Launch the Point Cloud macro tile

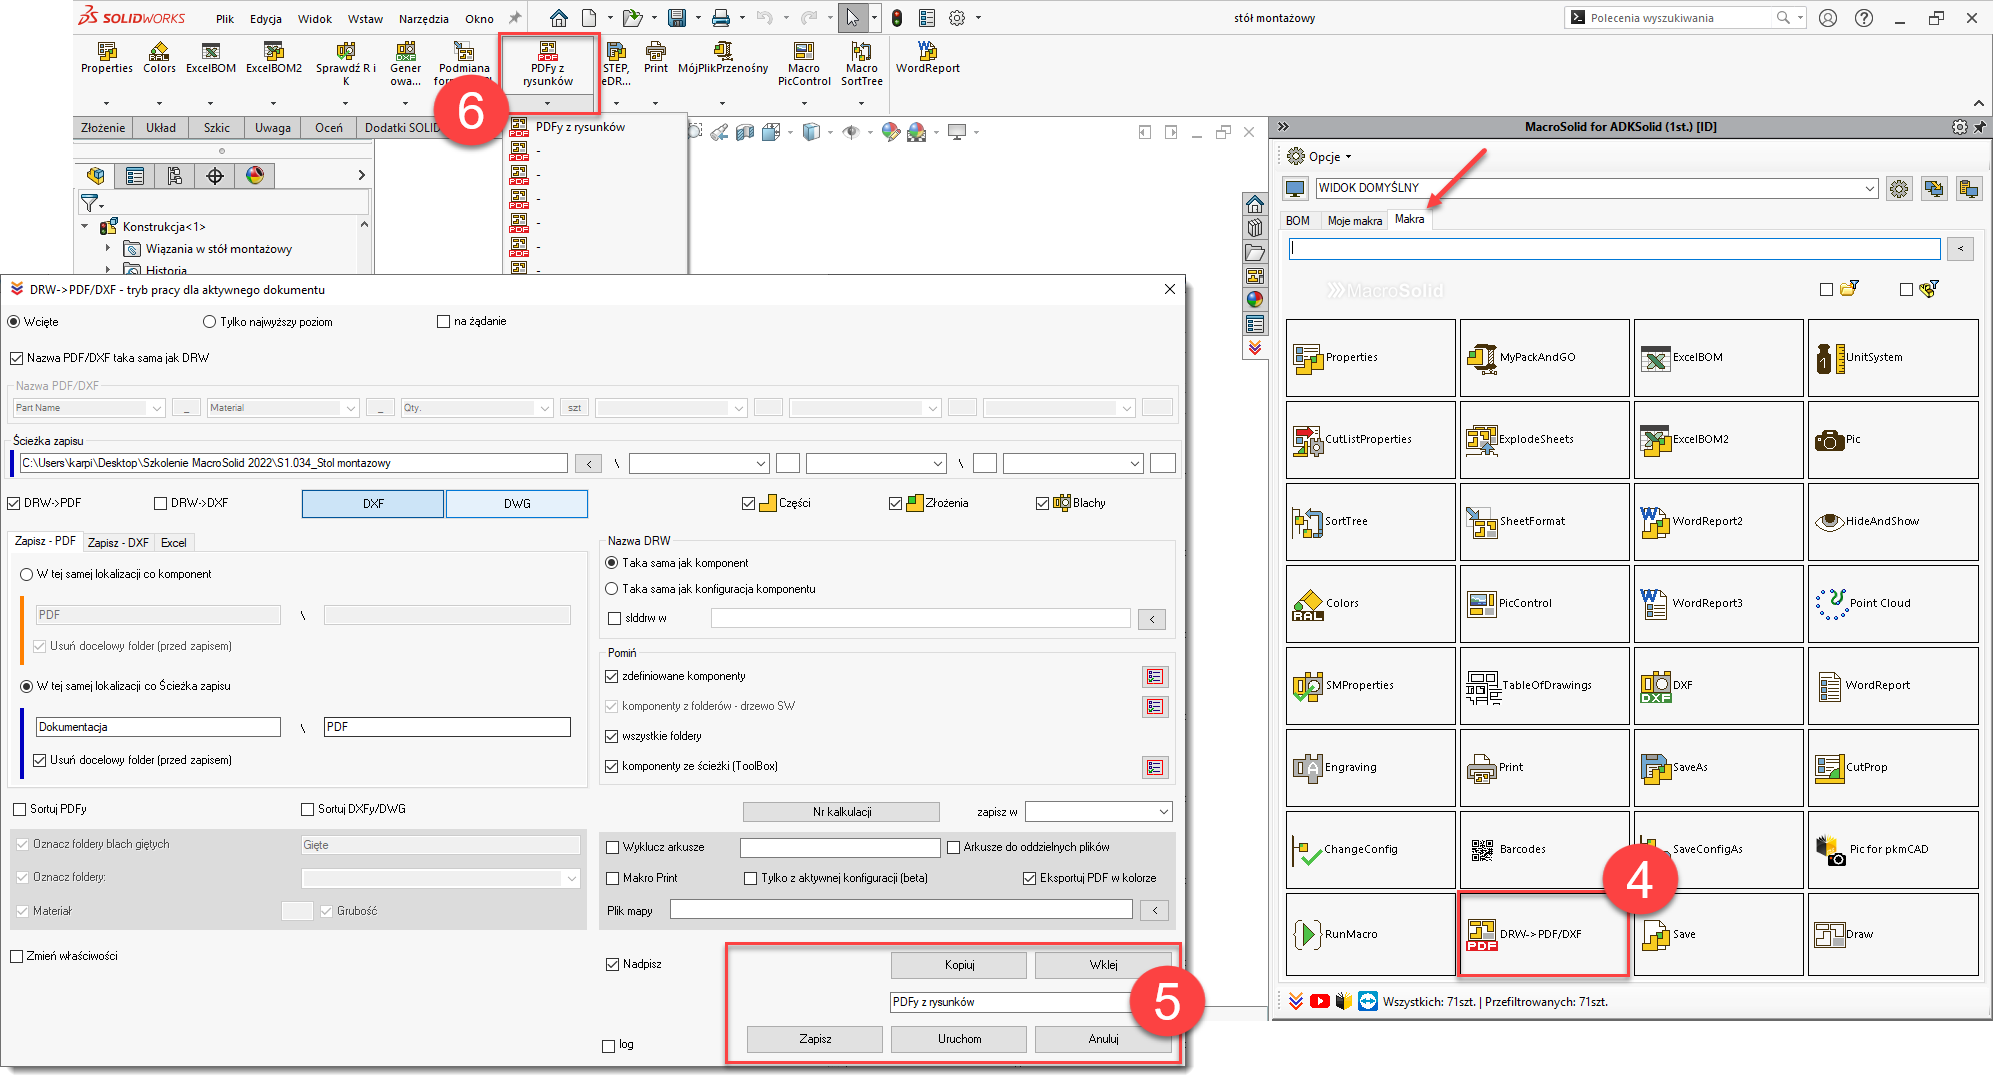click(x=1892, y=604)
